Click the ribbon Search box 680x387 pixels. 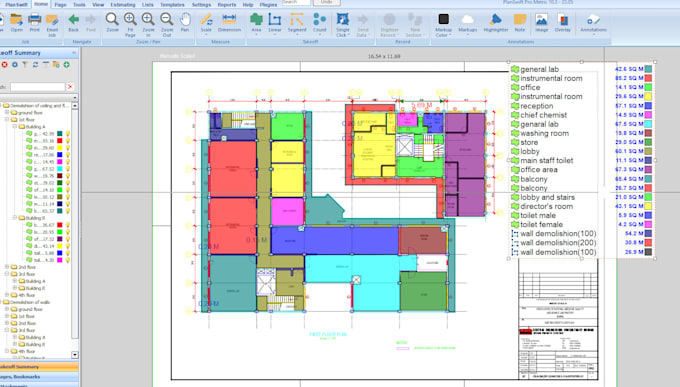coord(296,2)
